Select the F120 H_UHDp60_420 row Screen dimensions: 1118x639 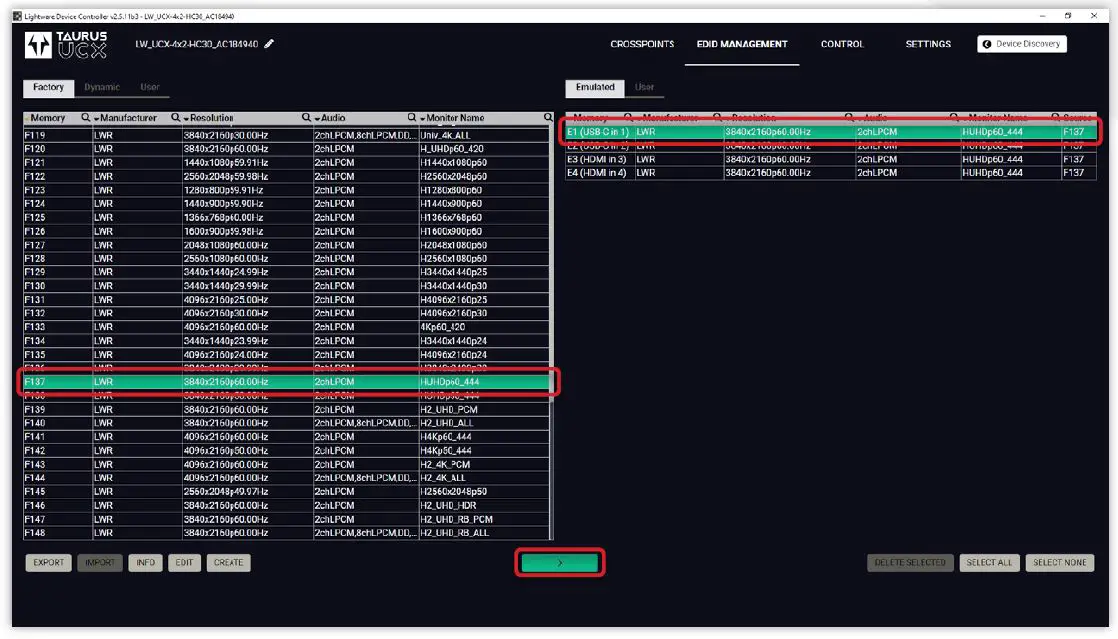pos(287,149)
